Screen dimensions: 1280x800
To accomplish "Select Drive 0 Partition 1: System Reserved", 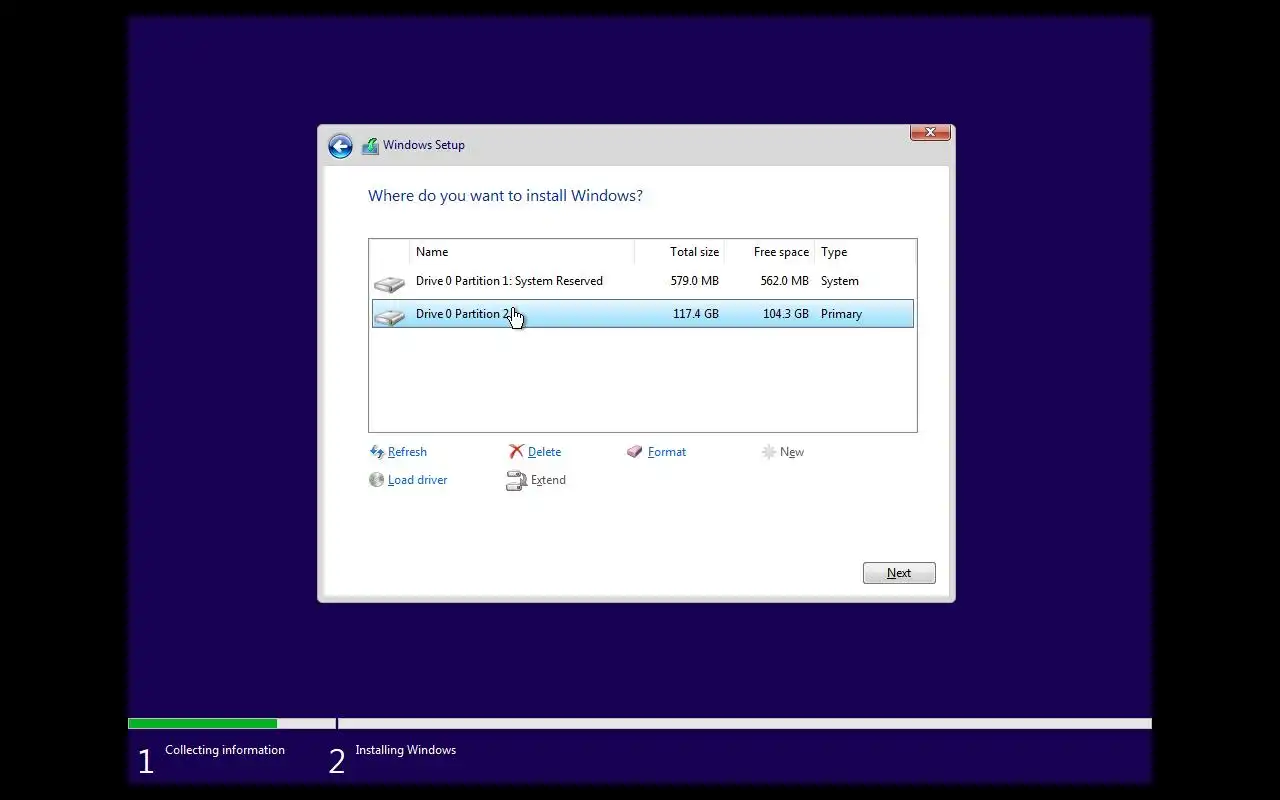I will coord(642,281).
